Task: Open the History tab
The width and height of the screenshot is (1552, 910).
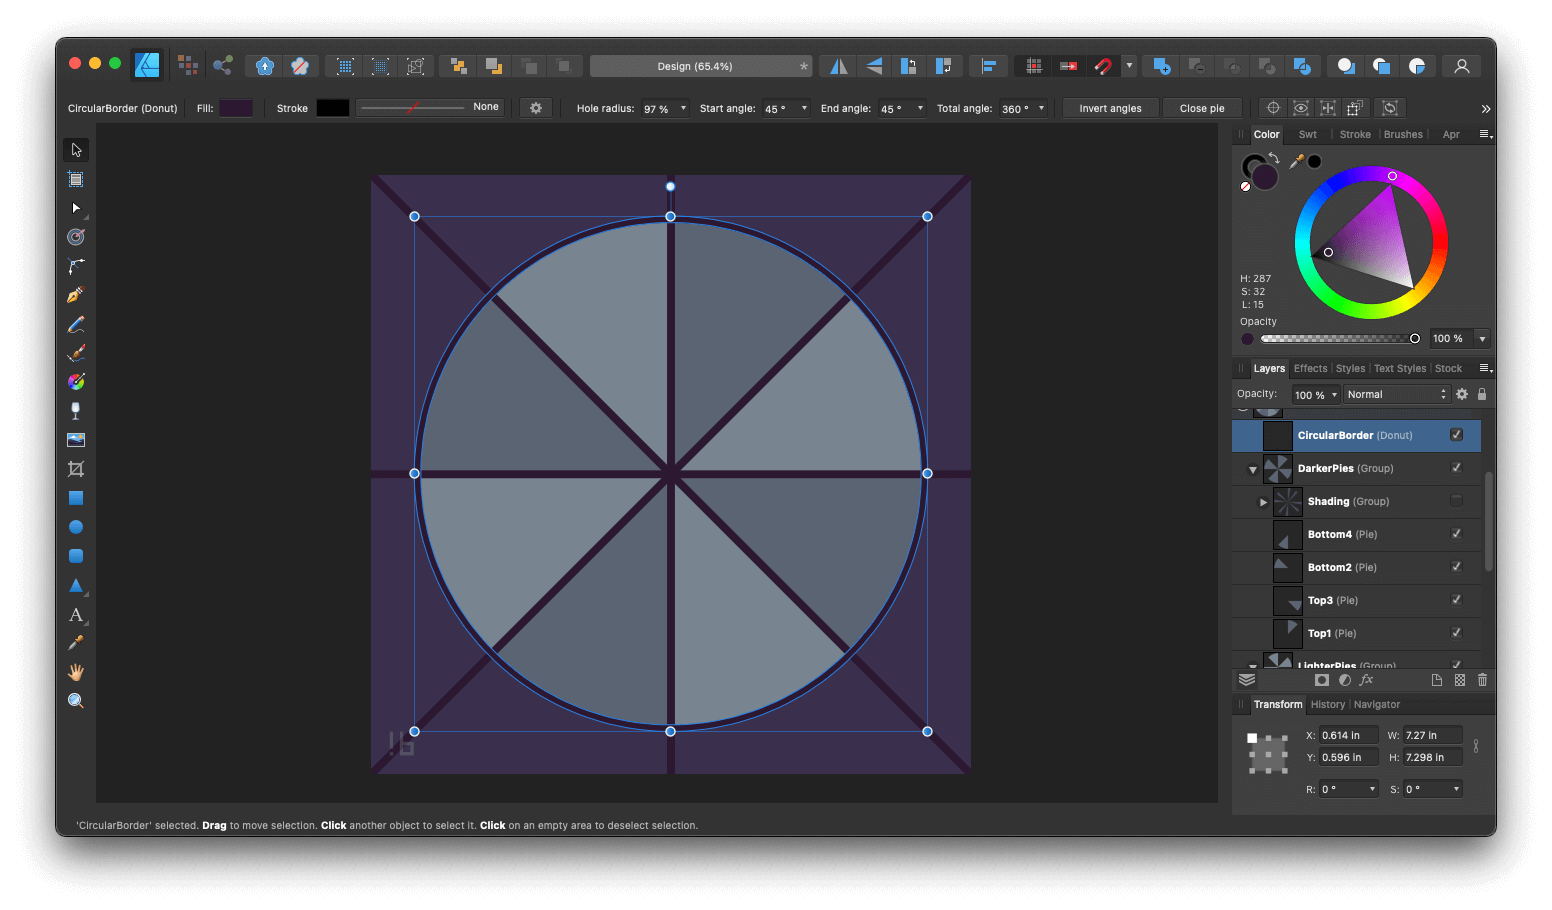Action: (x=1327, y=704)
